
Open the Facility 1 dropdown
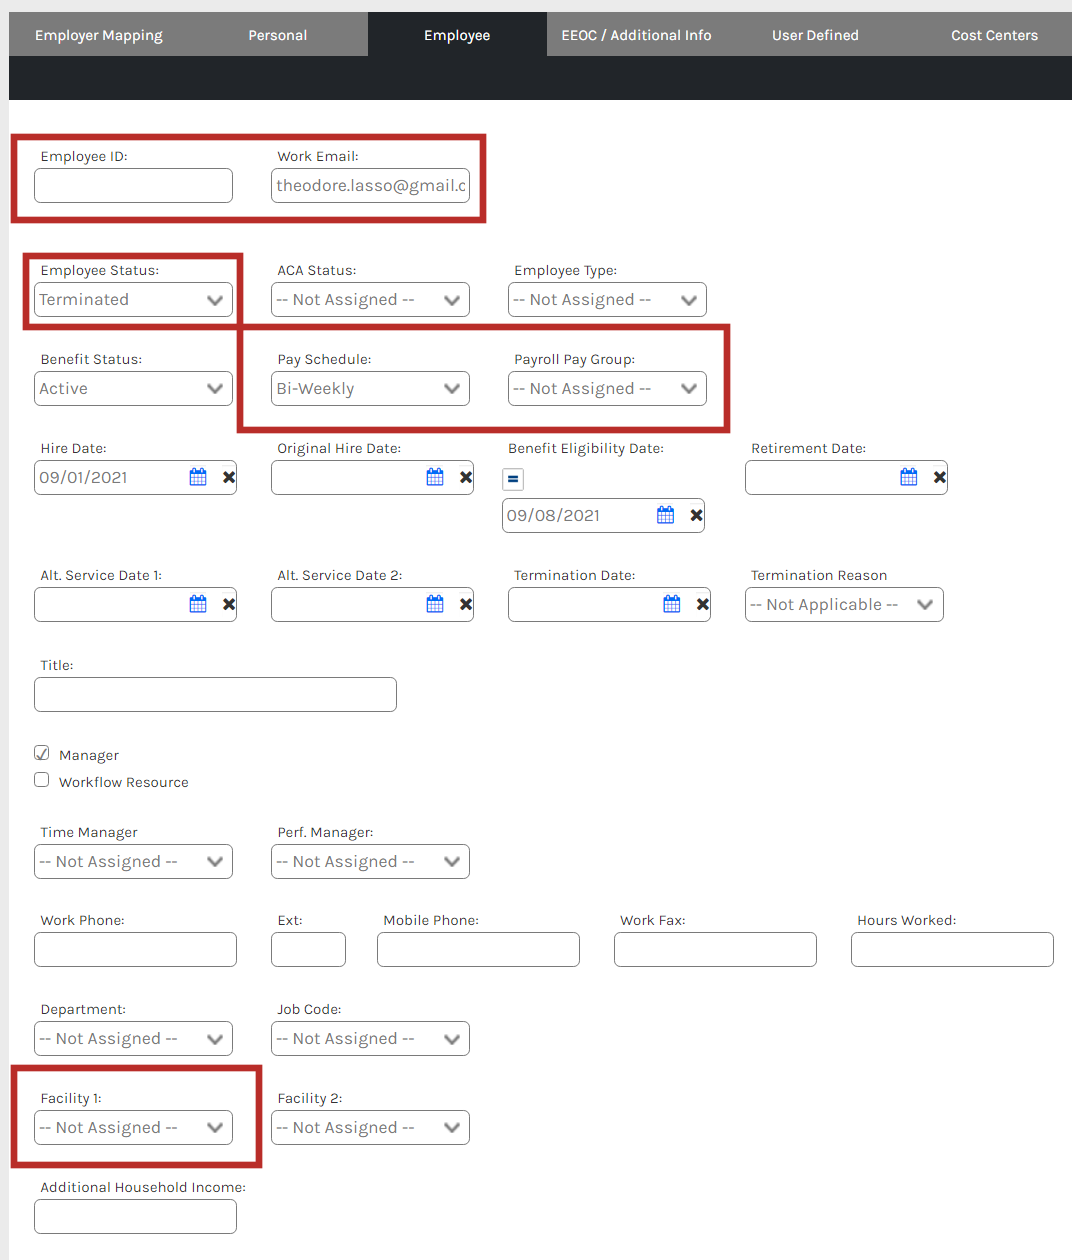(x=133, y=1128)
